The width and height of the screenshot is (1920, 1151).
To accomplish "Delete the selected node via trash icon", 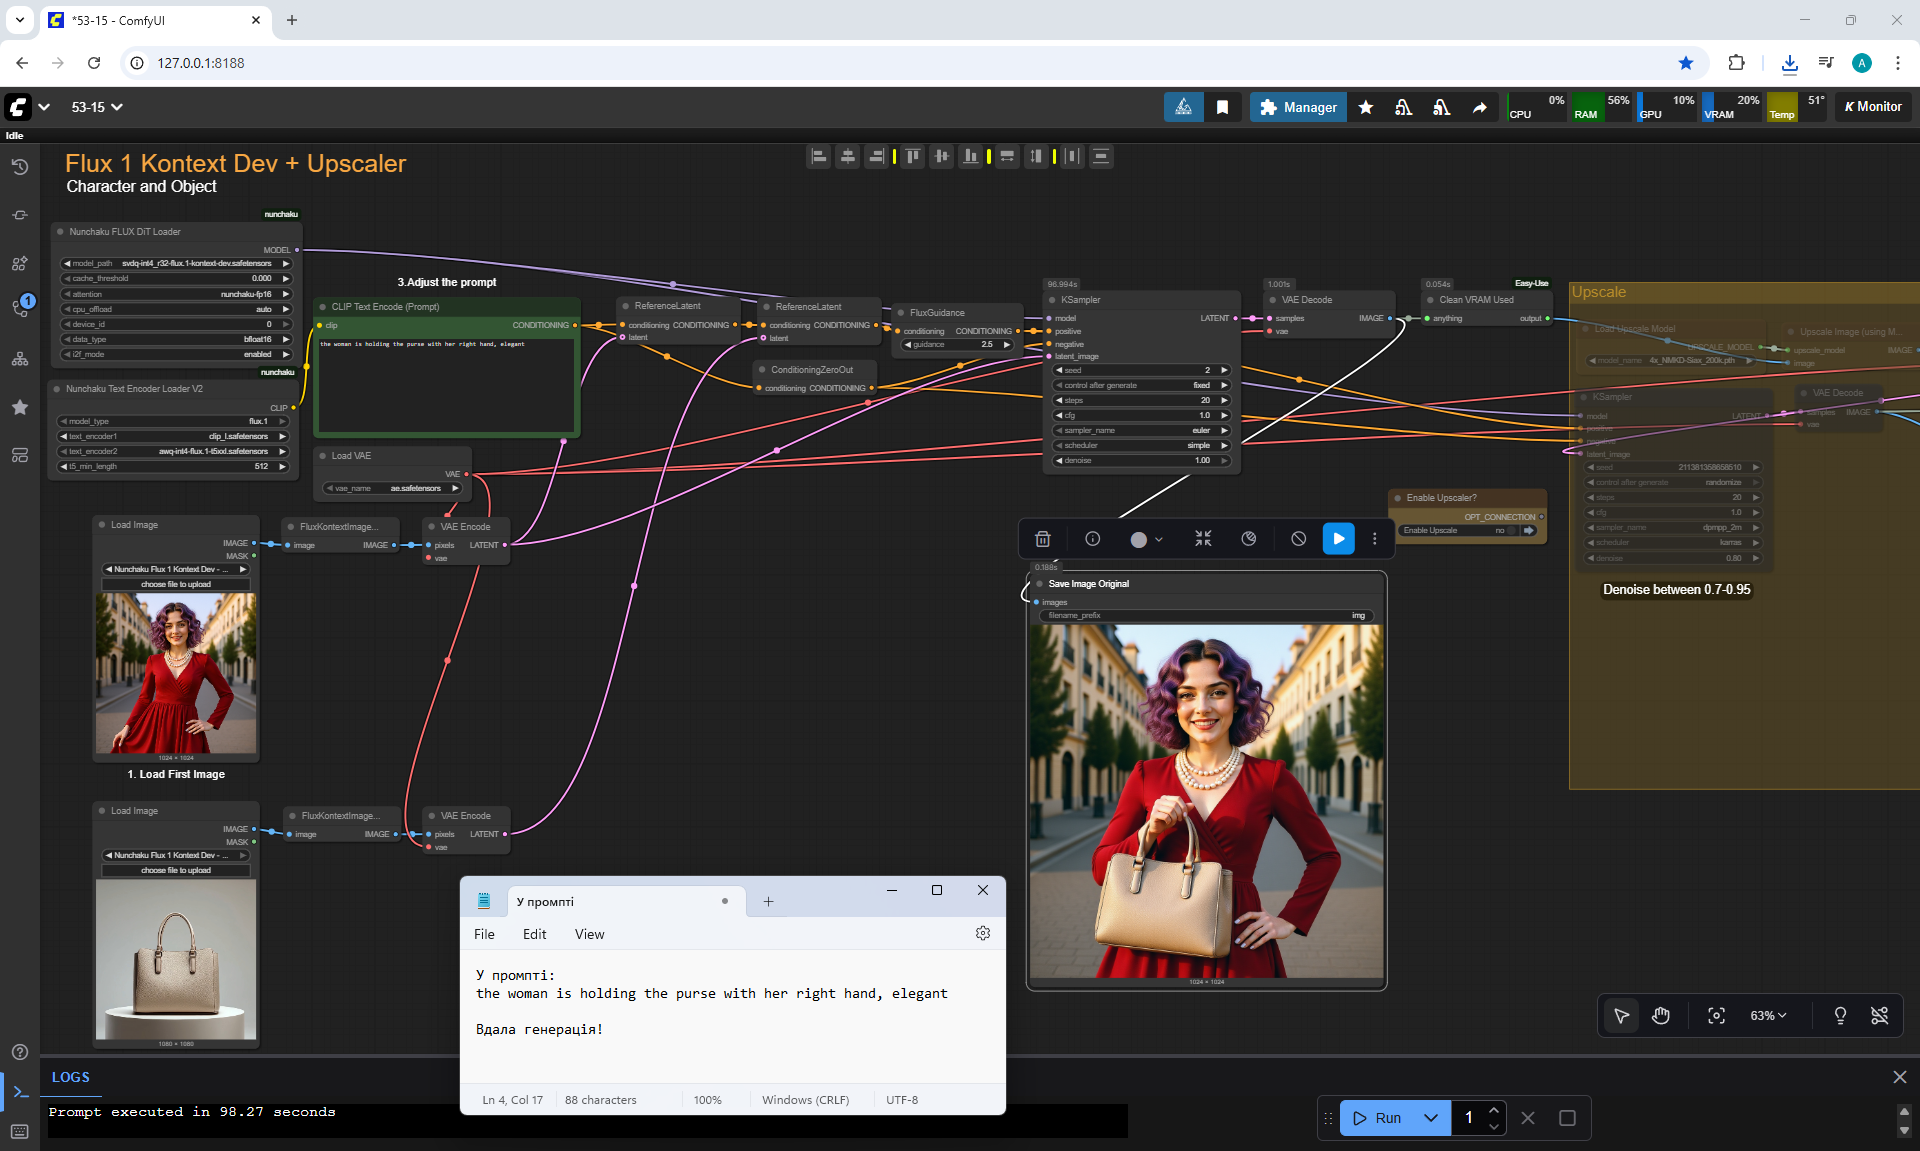I will (x=1042, y=539).
